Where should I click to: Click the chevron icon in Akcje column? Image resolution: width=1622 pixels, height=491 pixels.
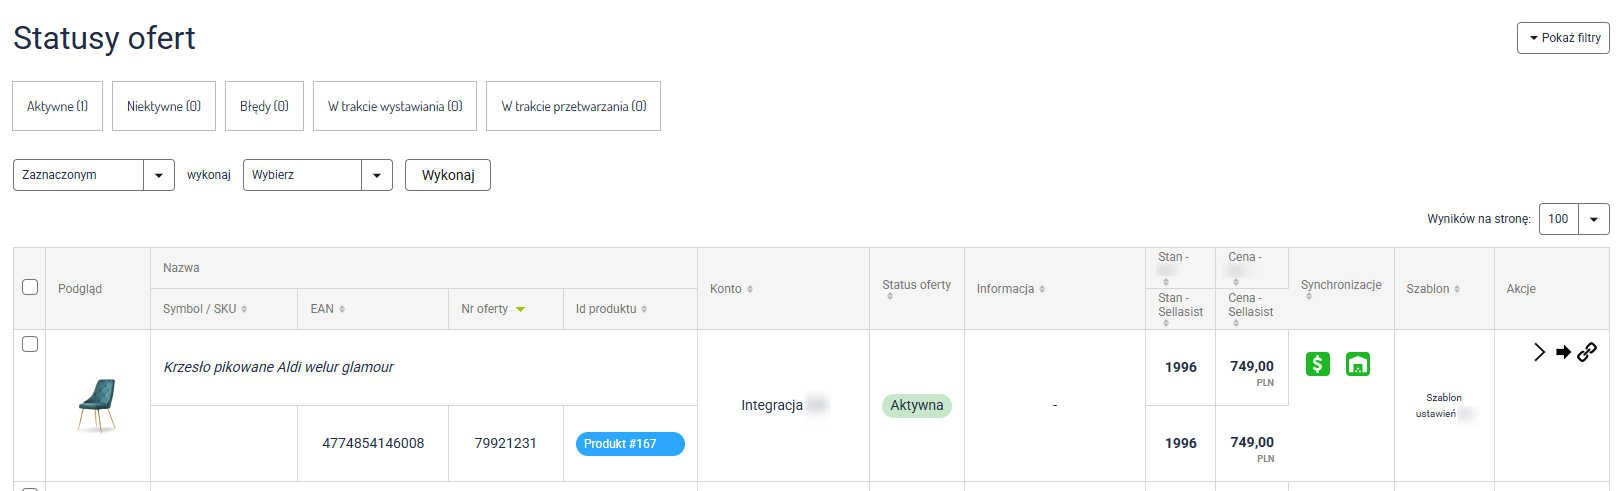pyautogui.click(x=1539, y=352)
